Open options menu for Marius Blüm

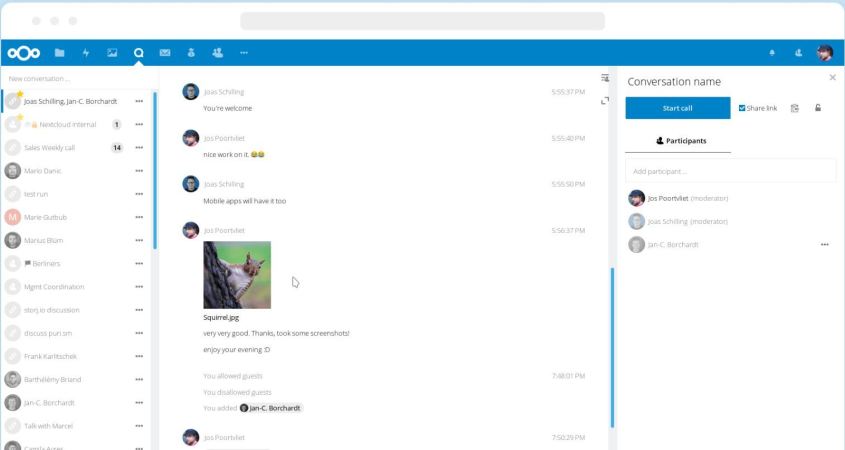[139, 240]
